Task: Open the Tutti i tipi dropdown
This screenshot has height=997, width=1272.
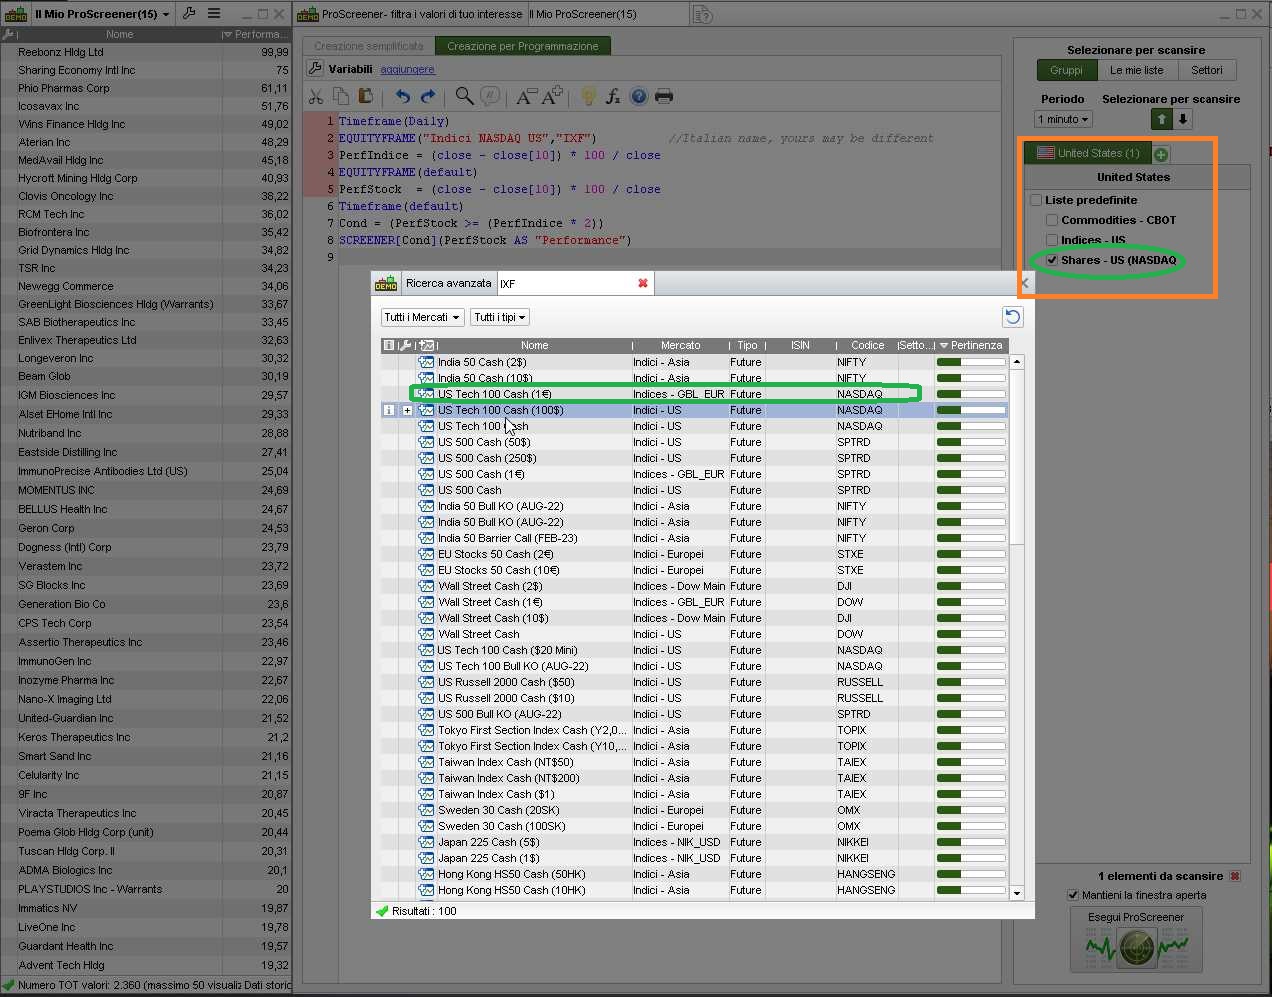Action: point(499,317)
